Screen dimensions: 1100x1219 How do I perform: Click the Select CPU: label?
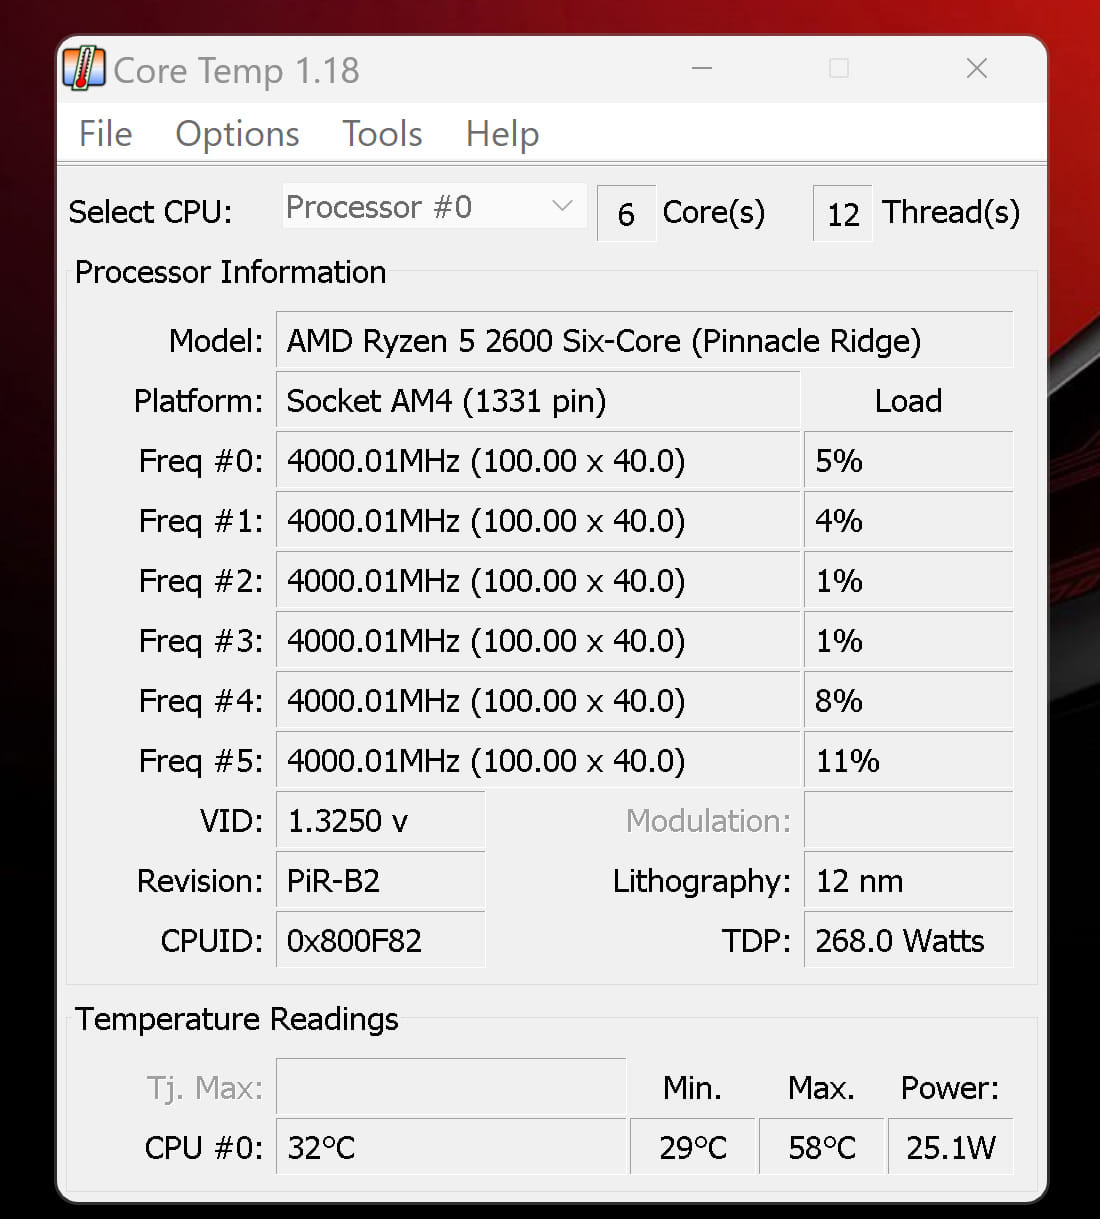point(150,212)
